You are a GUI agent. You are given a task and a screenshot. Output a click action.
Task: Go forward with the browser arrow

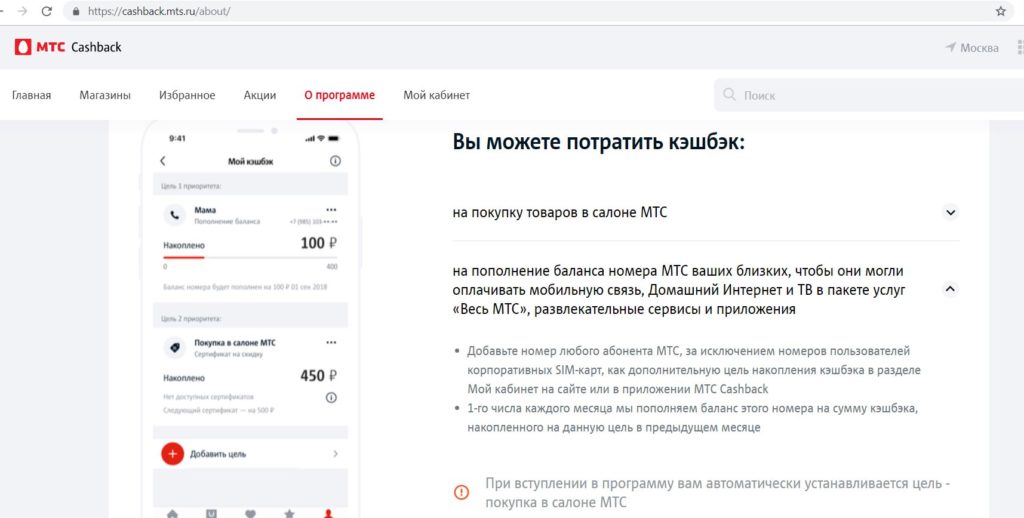(22, 11)
